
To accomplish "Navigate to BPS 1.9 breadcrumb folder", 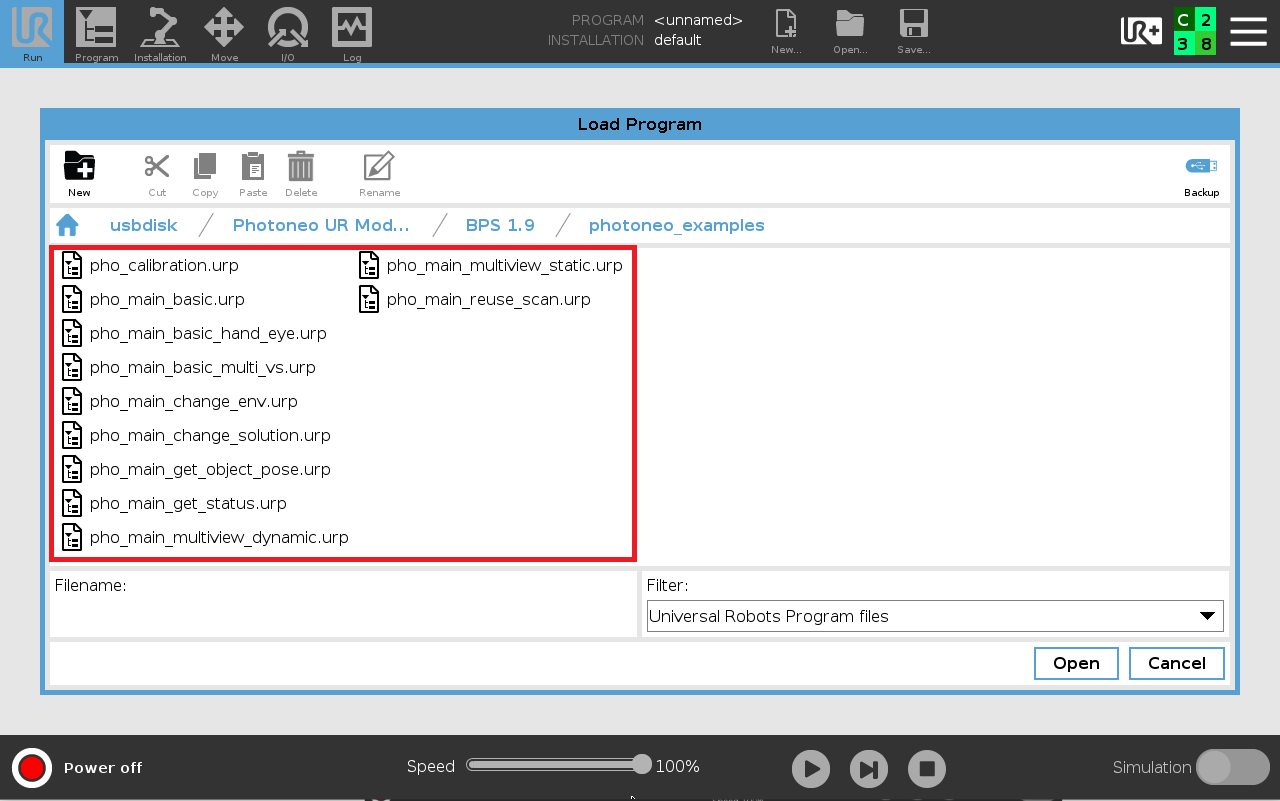I will (x=500, y=225).
